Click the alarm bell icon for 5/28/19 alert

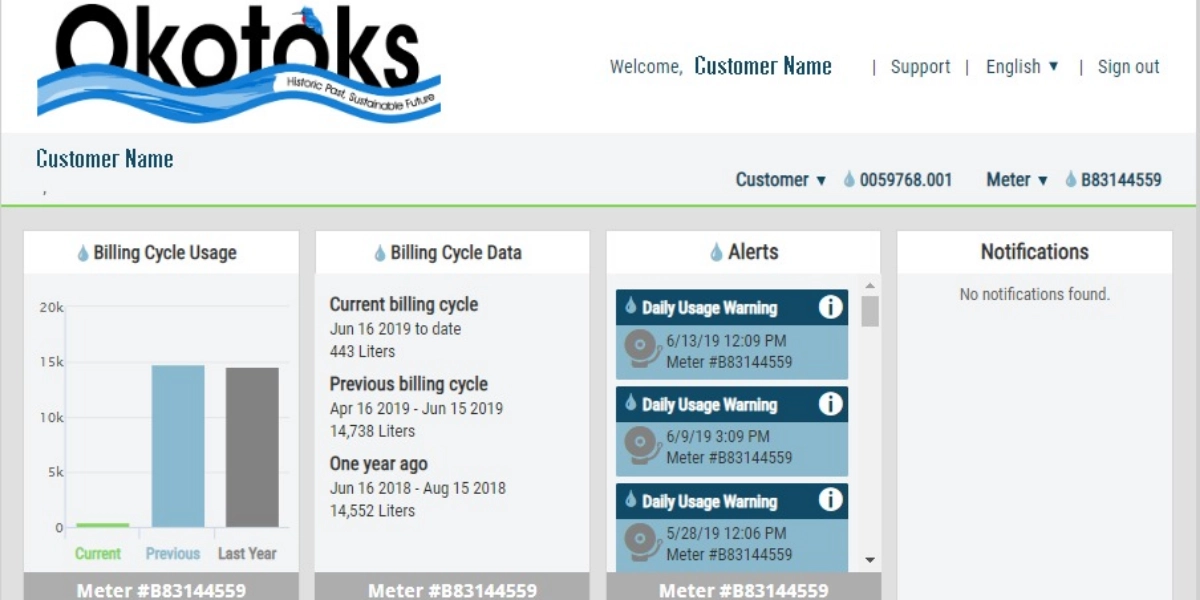tap(642, 543)
